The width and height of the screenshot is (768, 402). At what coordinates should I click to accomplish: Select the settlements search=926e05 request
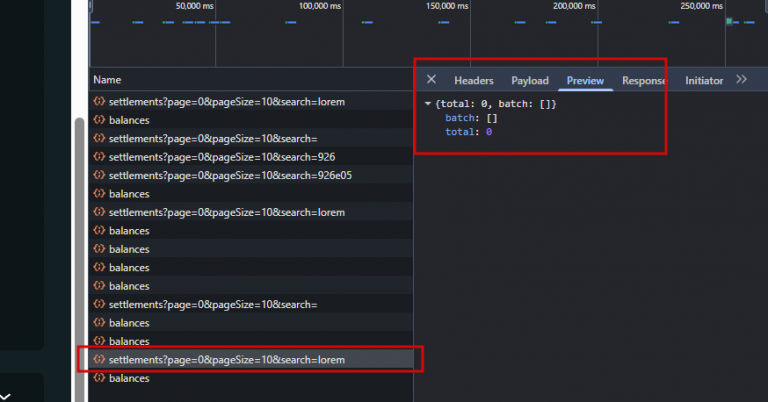tap(251, 175)
